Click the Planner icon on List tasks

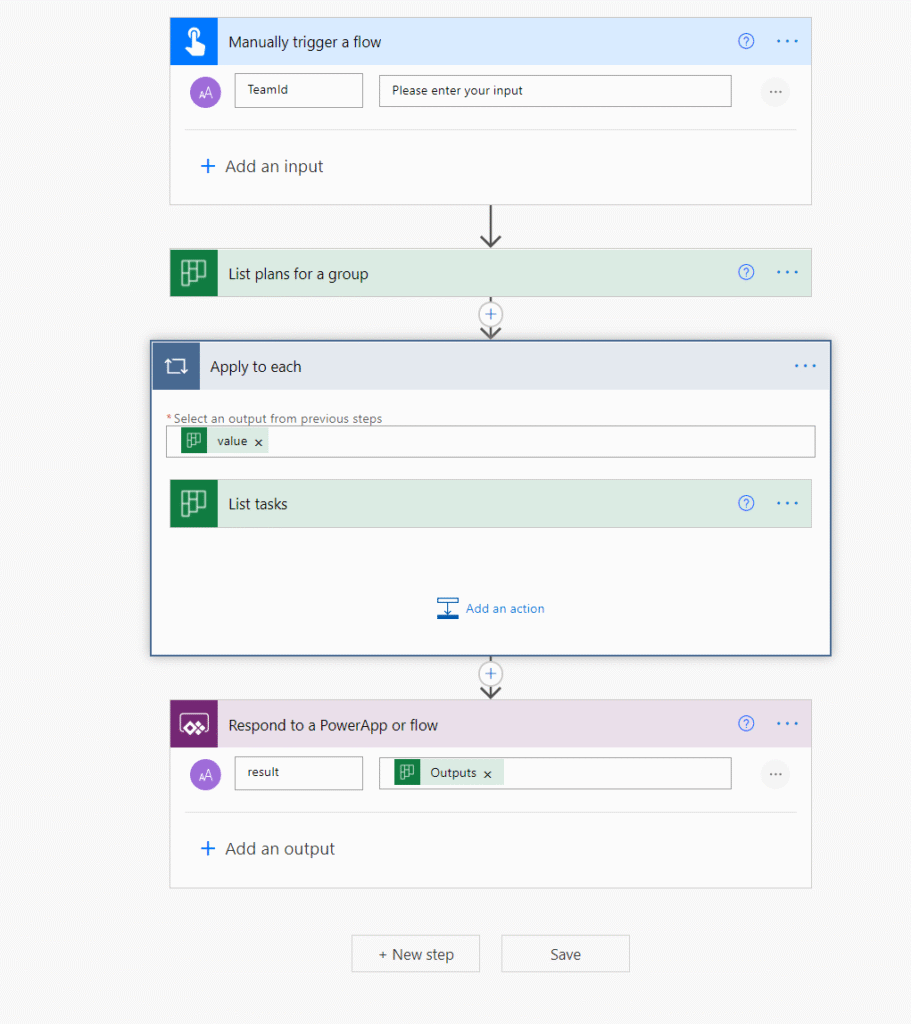click(194, 504)
